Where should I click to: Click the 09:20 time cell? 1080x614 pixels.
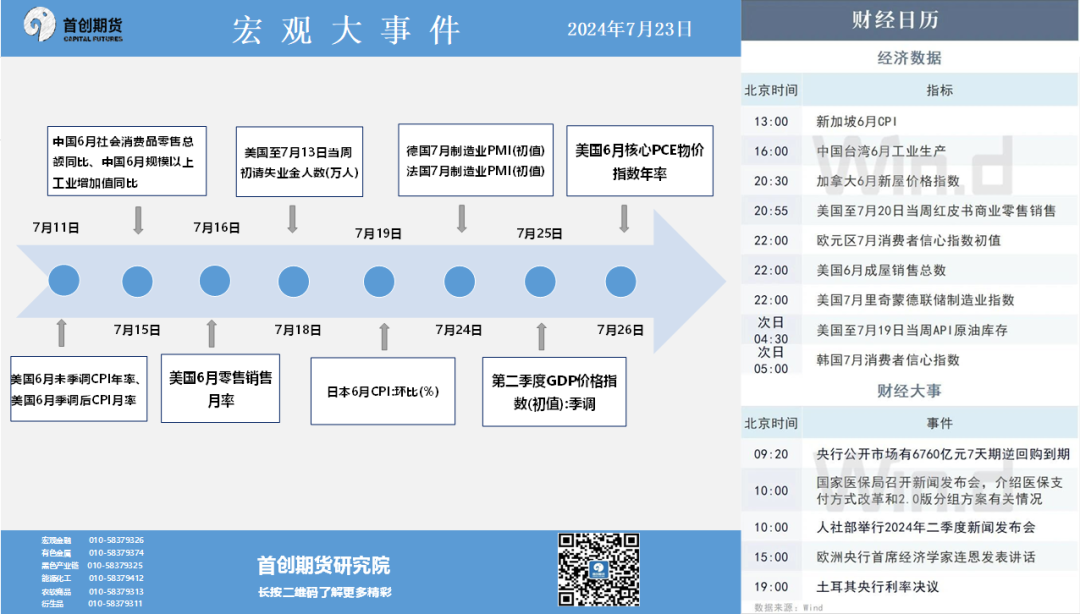click(771, 454)
